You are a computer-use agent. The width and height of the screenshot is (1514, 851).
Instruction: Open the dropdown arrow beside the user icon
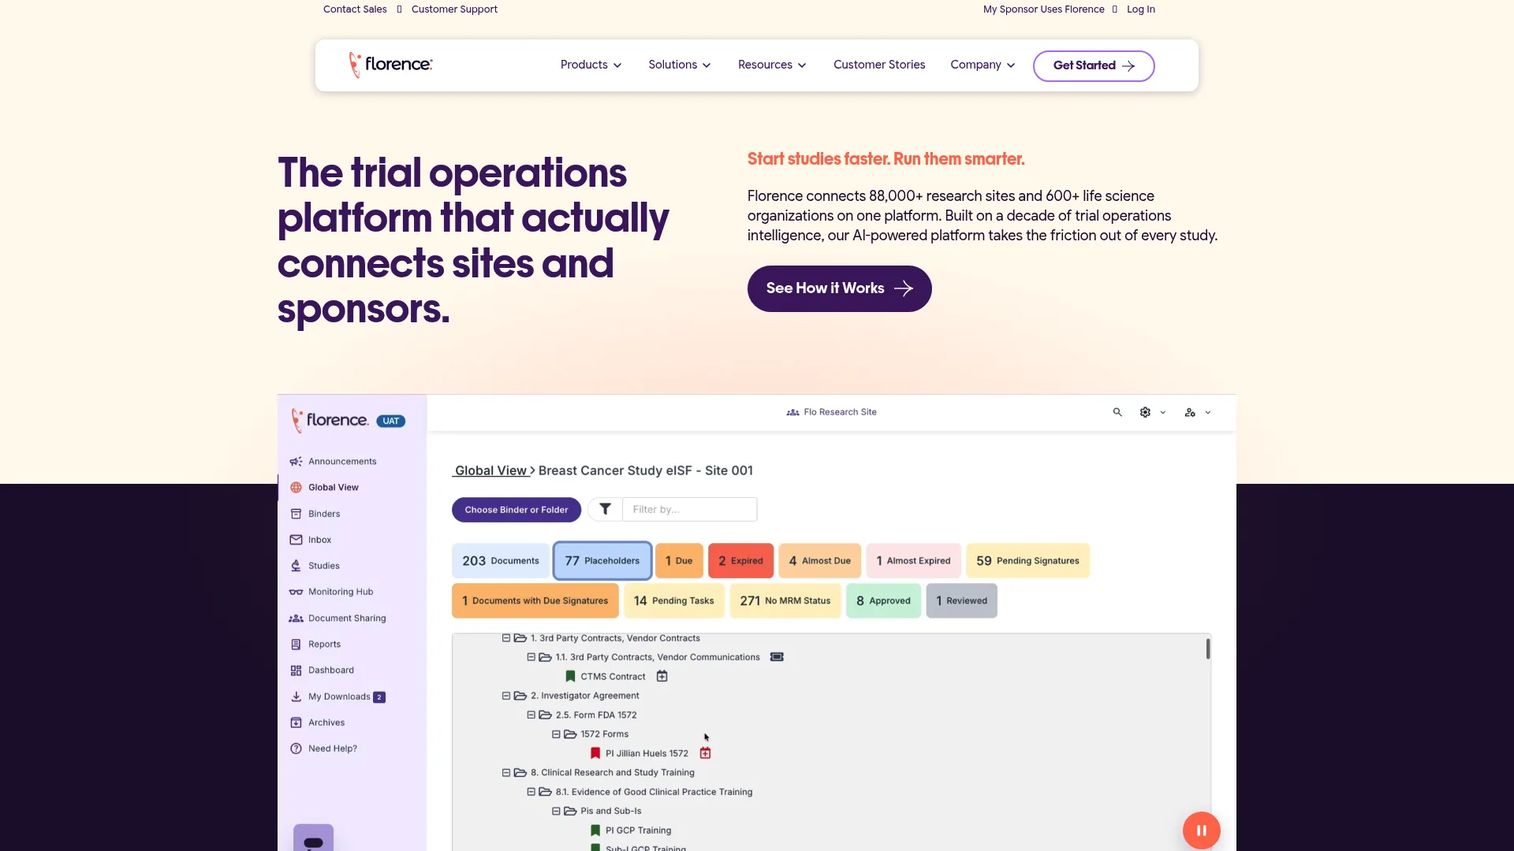(1208, 412)
